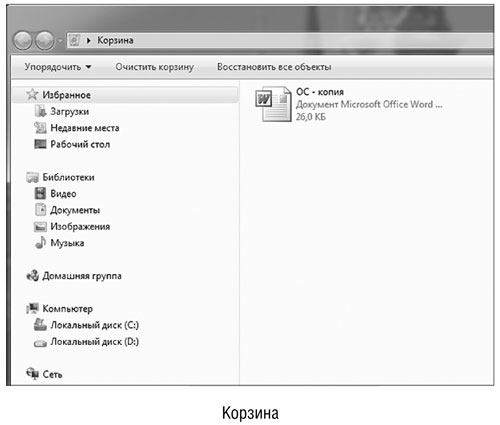Select the Word document ОС - копия icon
The width and height of the screenshot is (500, 425).
(273, 104)
